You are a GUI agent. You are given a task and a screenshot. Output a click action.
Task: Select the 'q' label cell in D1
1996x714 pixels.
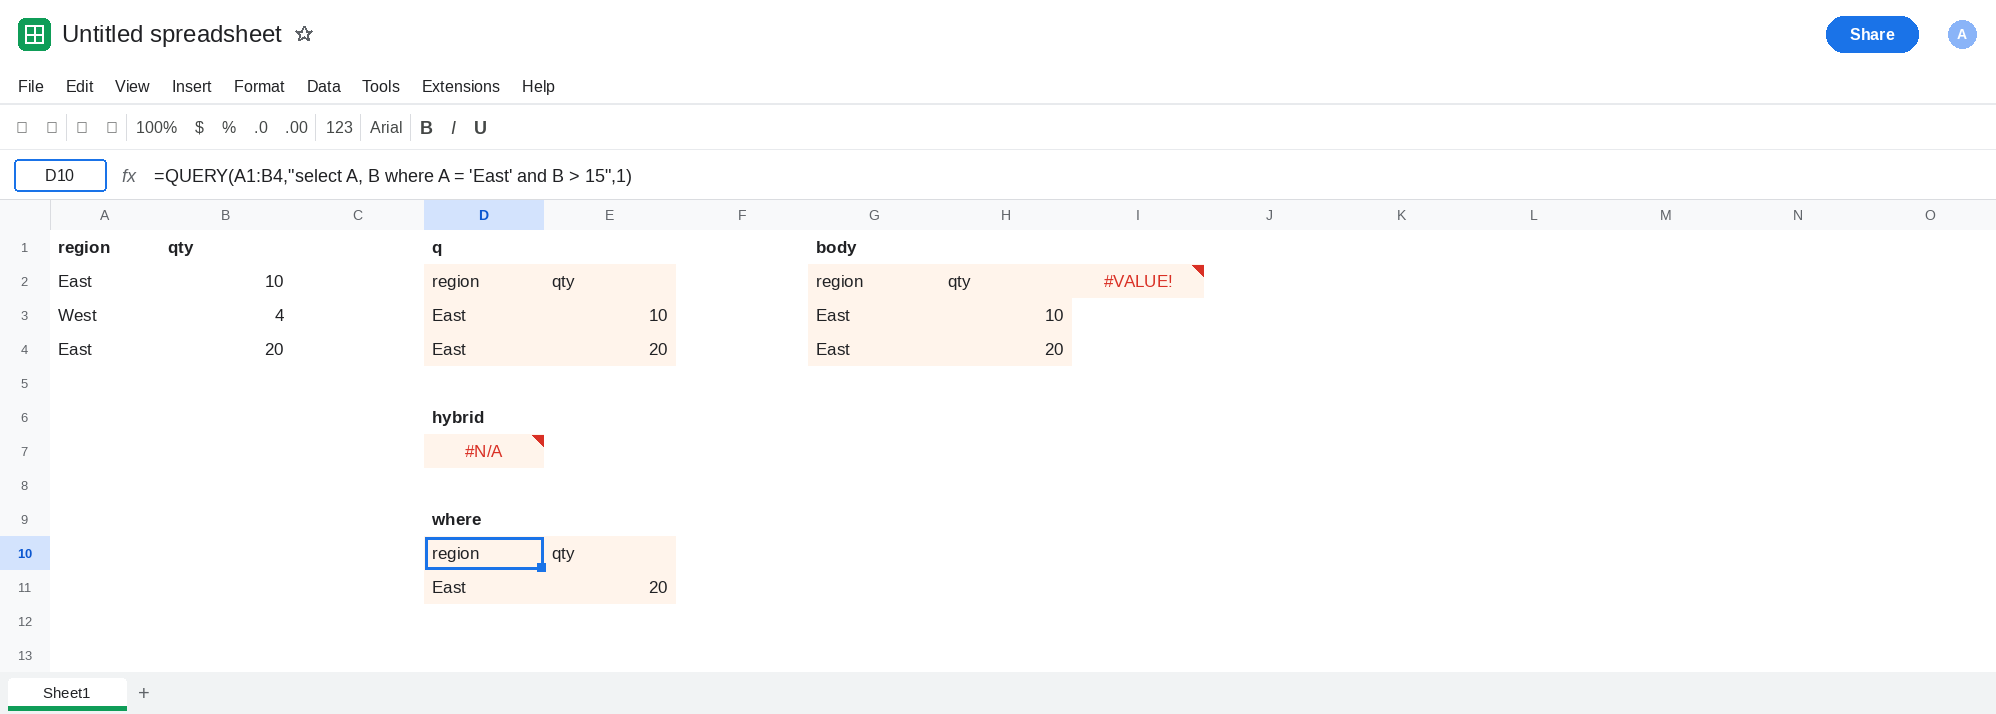(484, 247)
